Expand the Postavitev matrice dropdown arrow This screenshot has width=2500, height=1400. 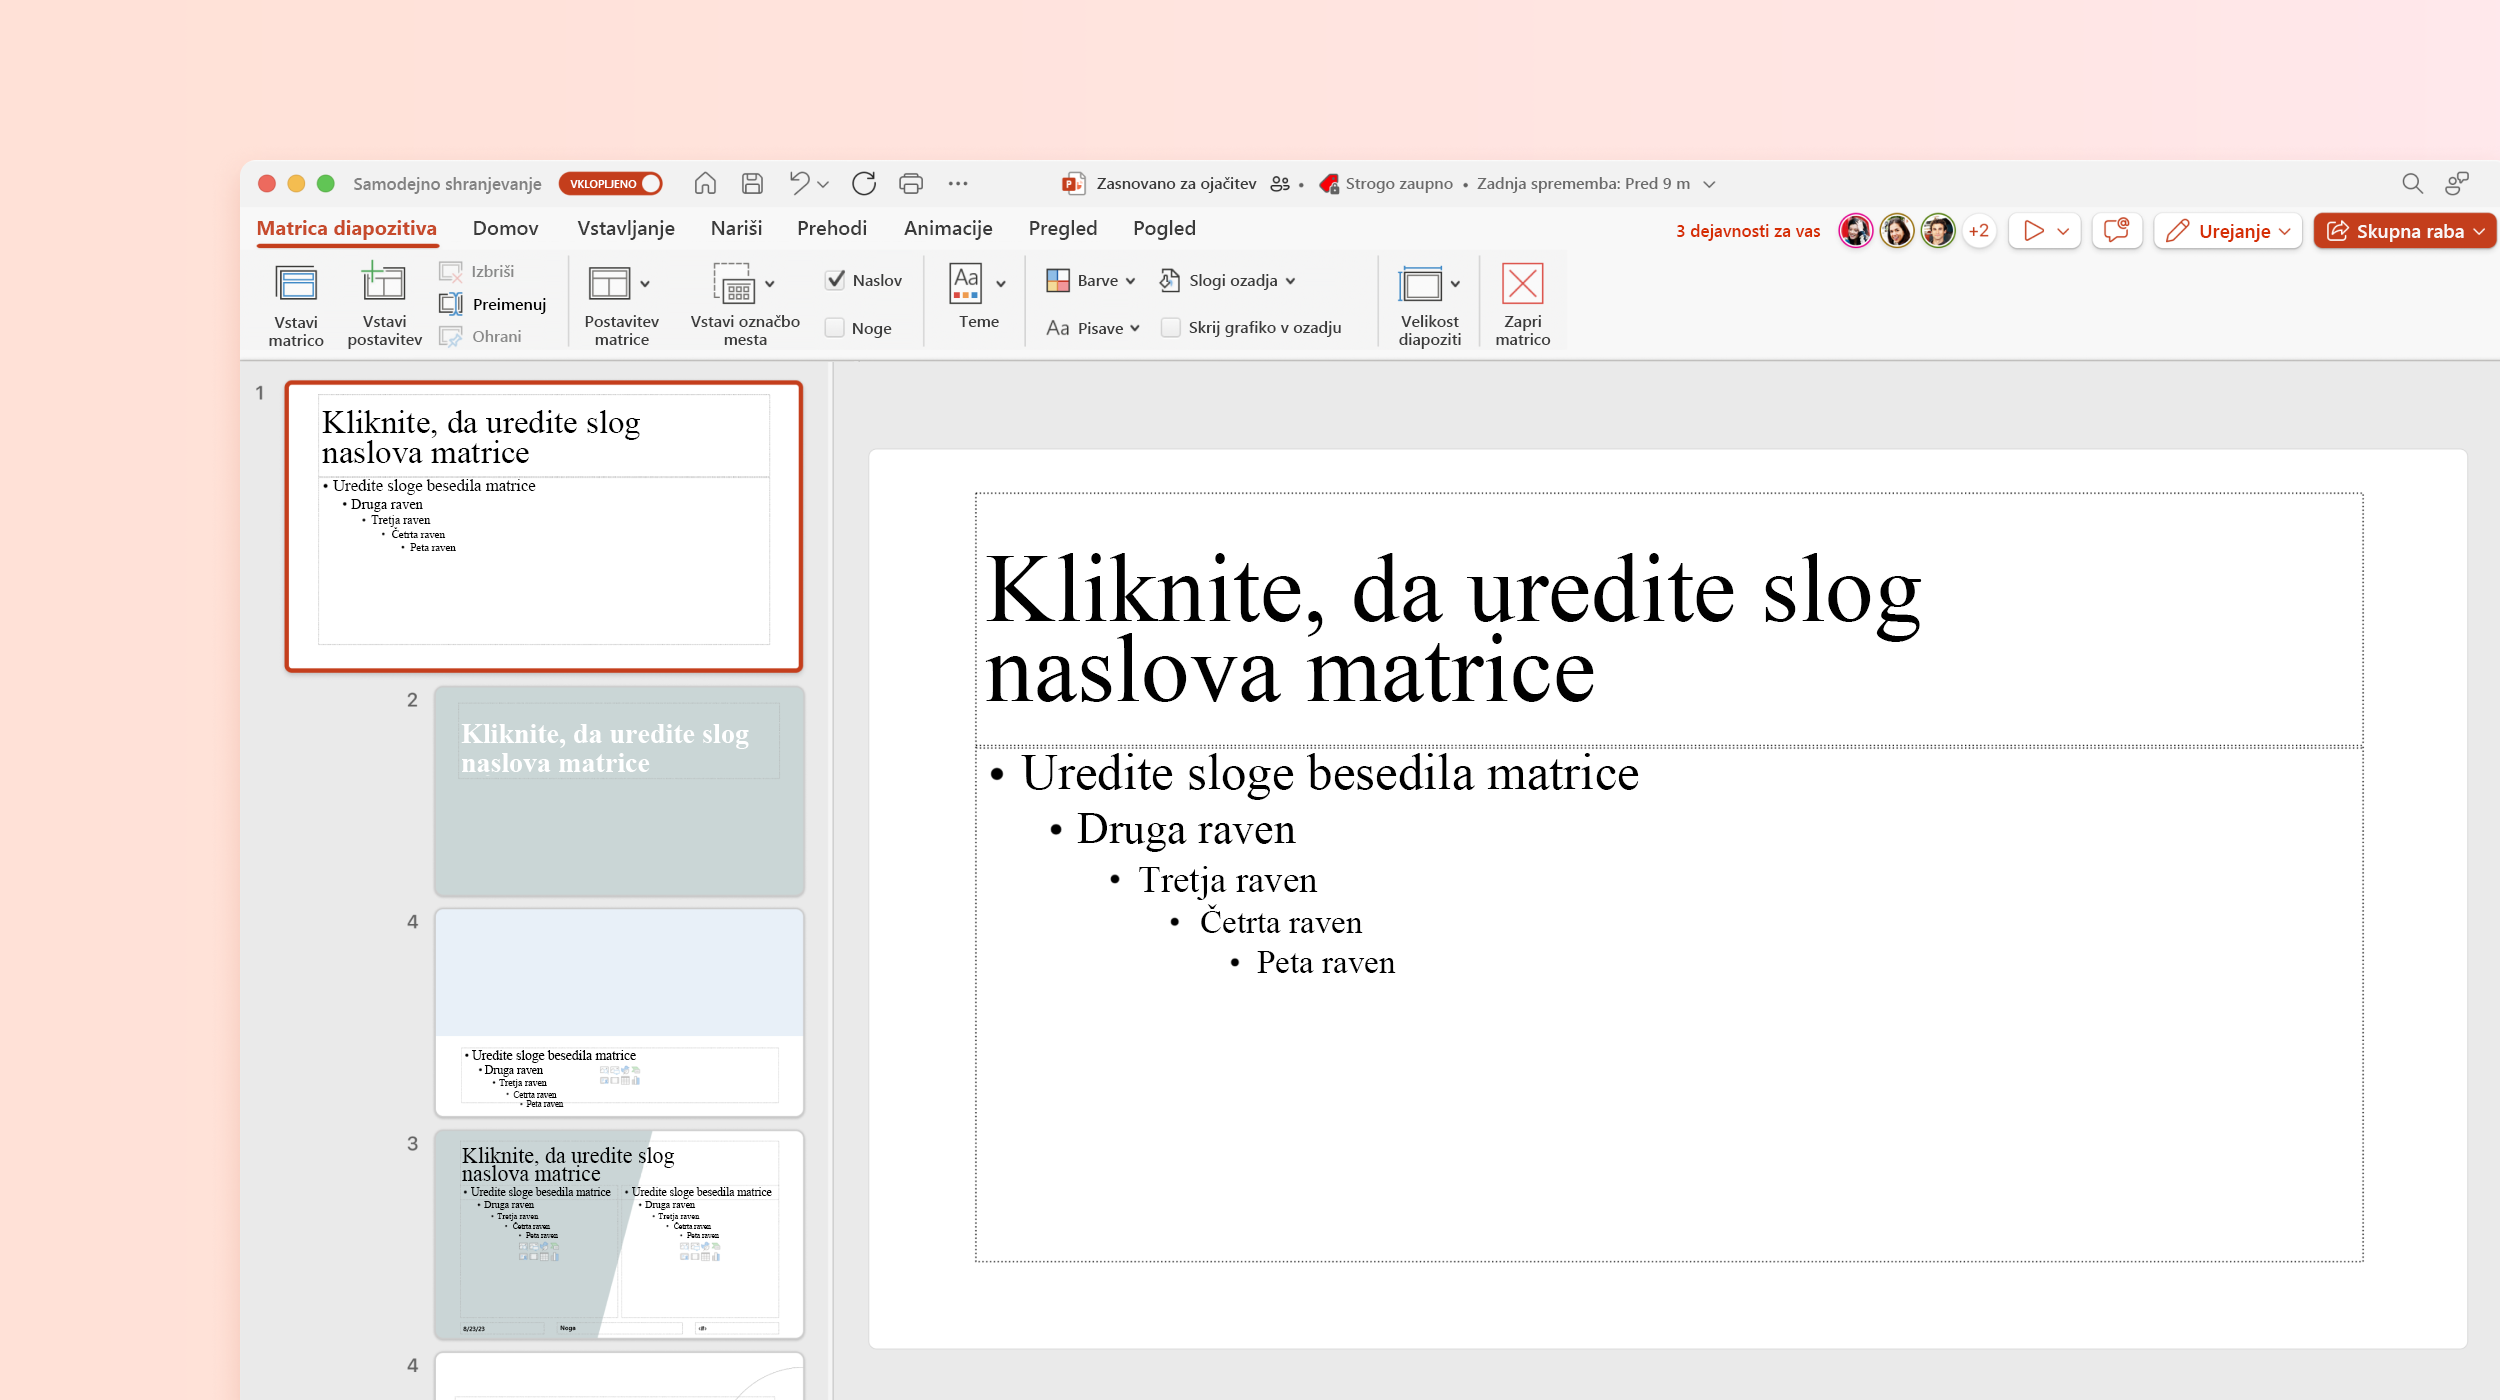click(x=645, y=284)
